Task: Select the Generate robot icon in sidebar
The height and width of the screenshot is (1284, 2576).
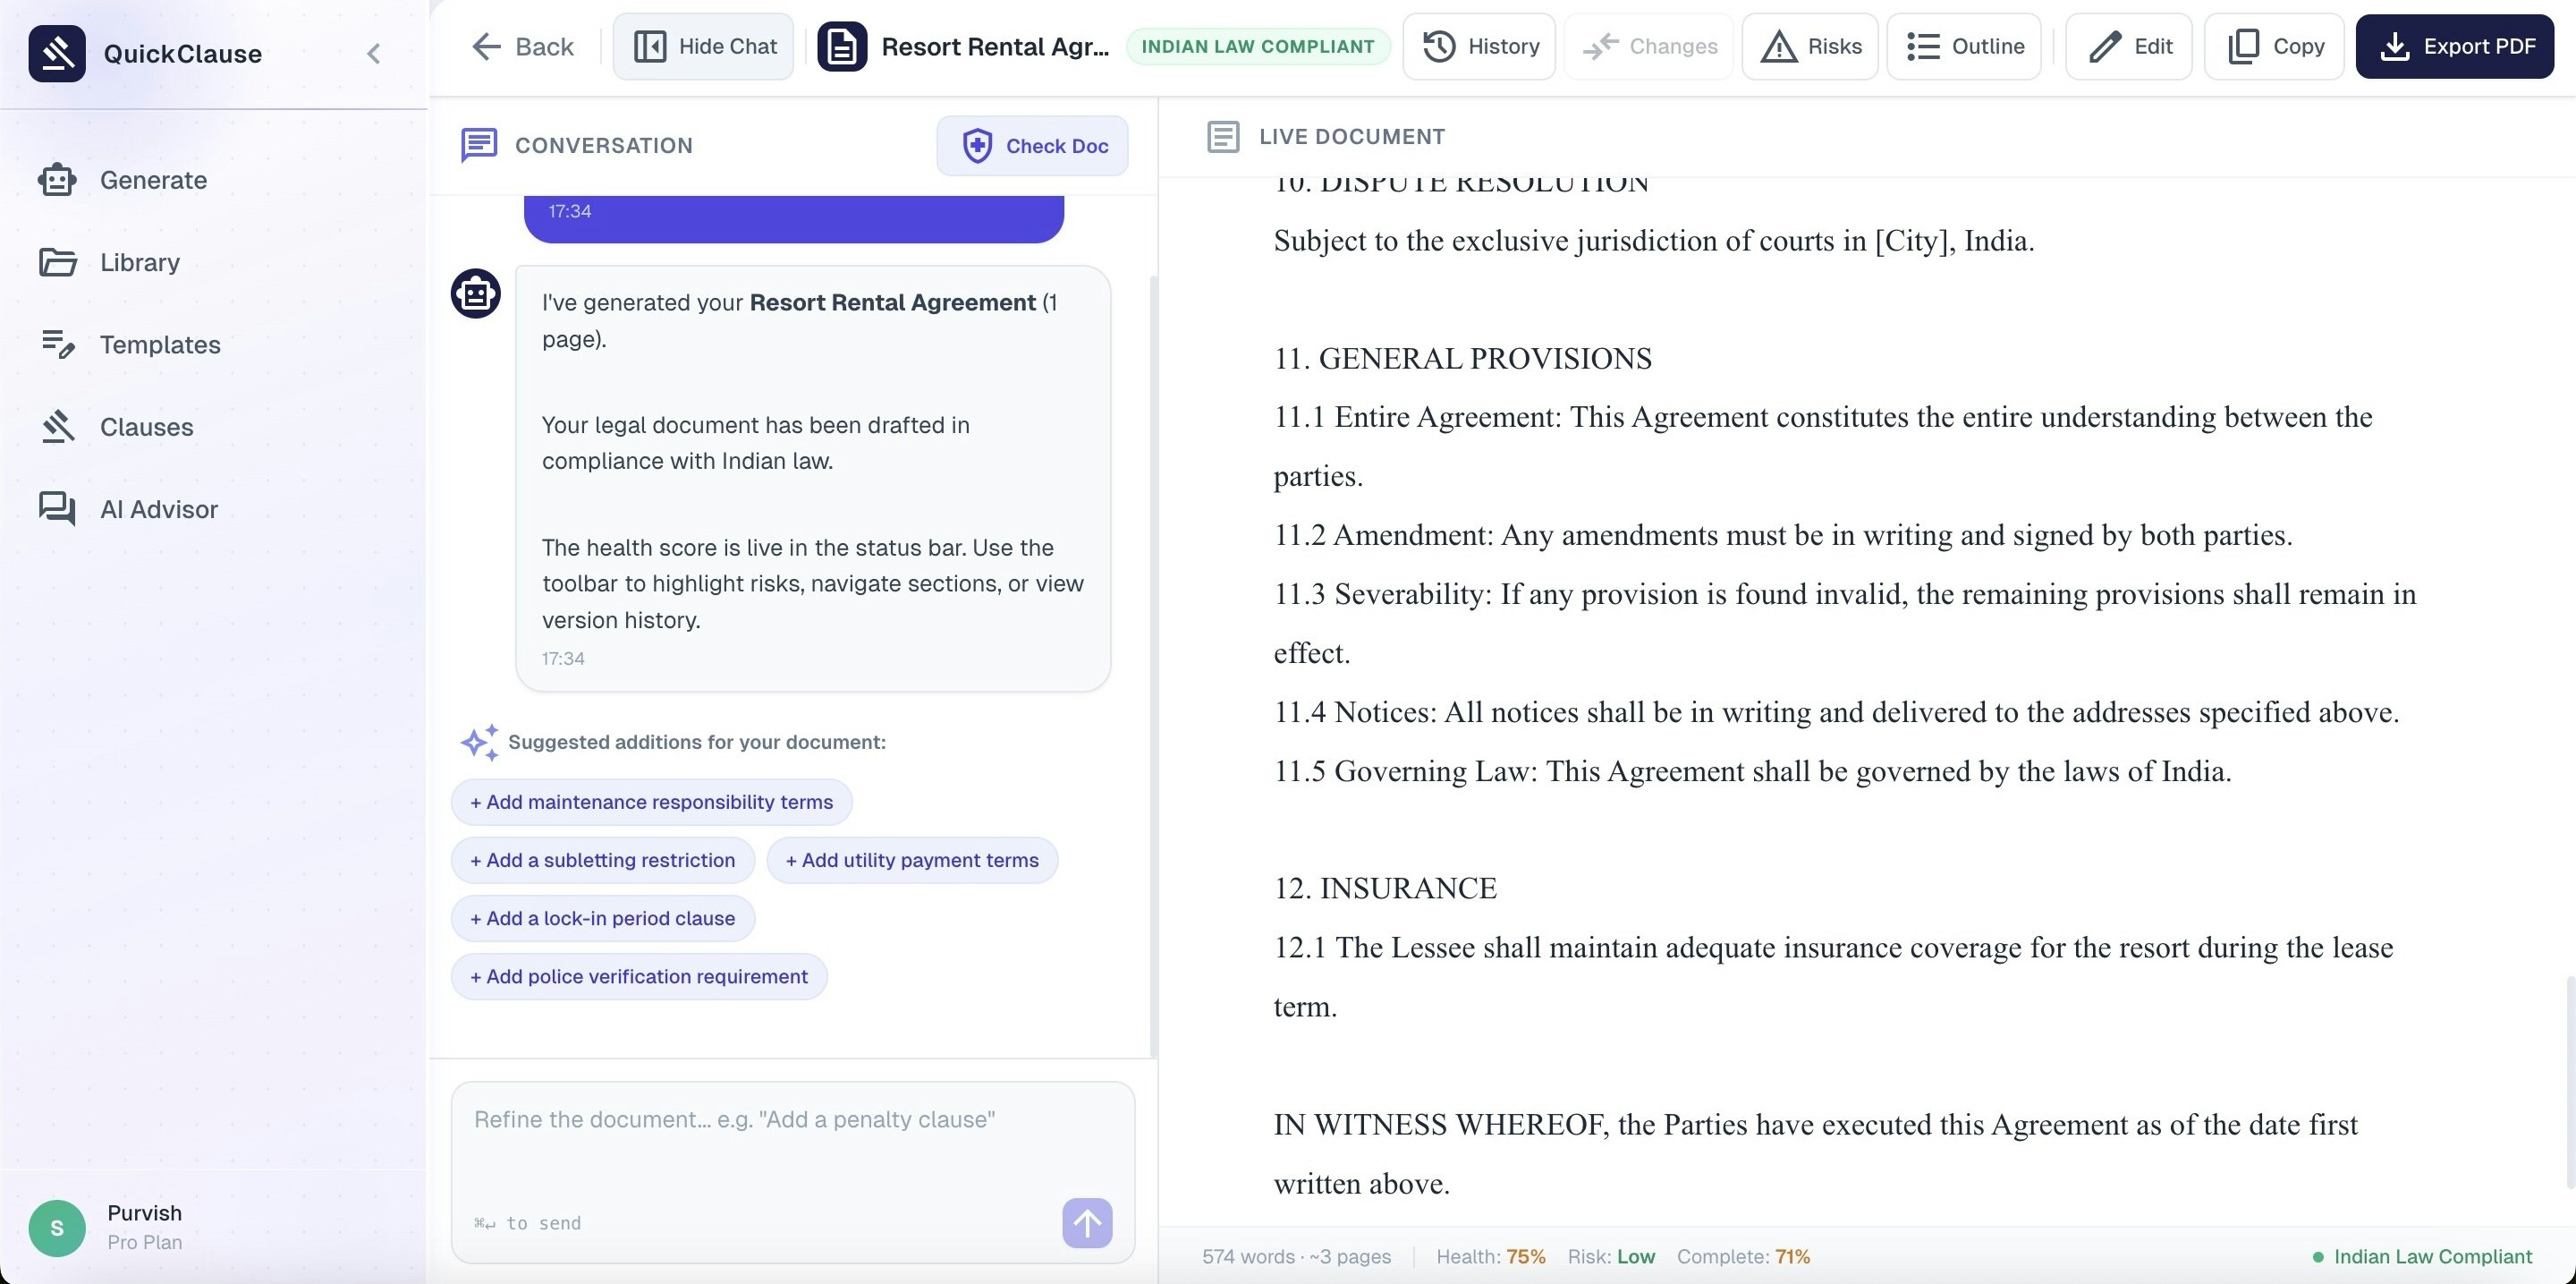Action: 57,180
